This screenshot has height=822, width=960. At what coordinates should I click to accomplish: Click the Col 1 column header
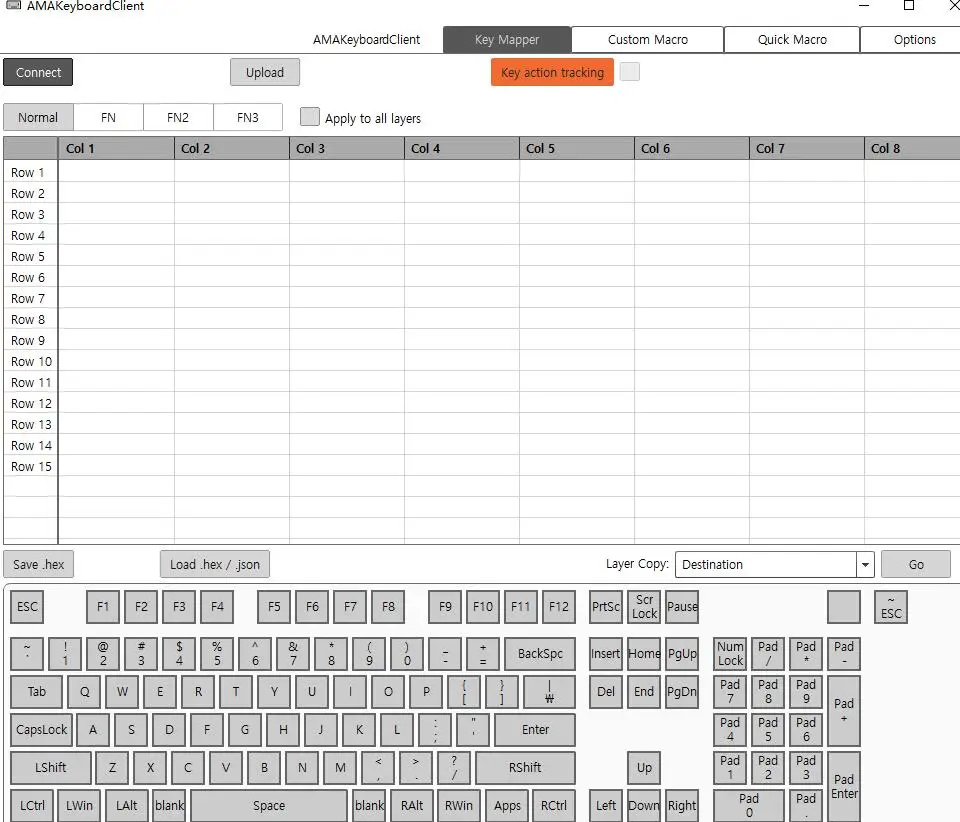click(116, 148)
